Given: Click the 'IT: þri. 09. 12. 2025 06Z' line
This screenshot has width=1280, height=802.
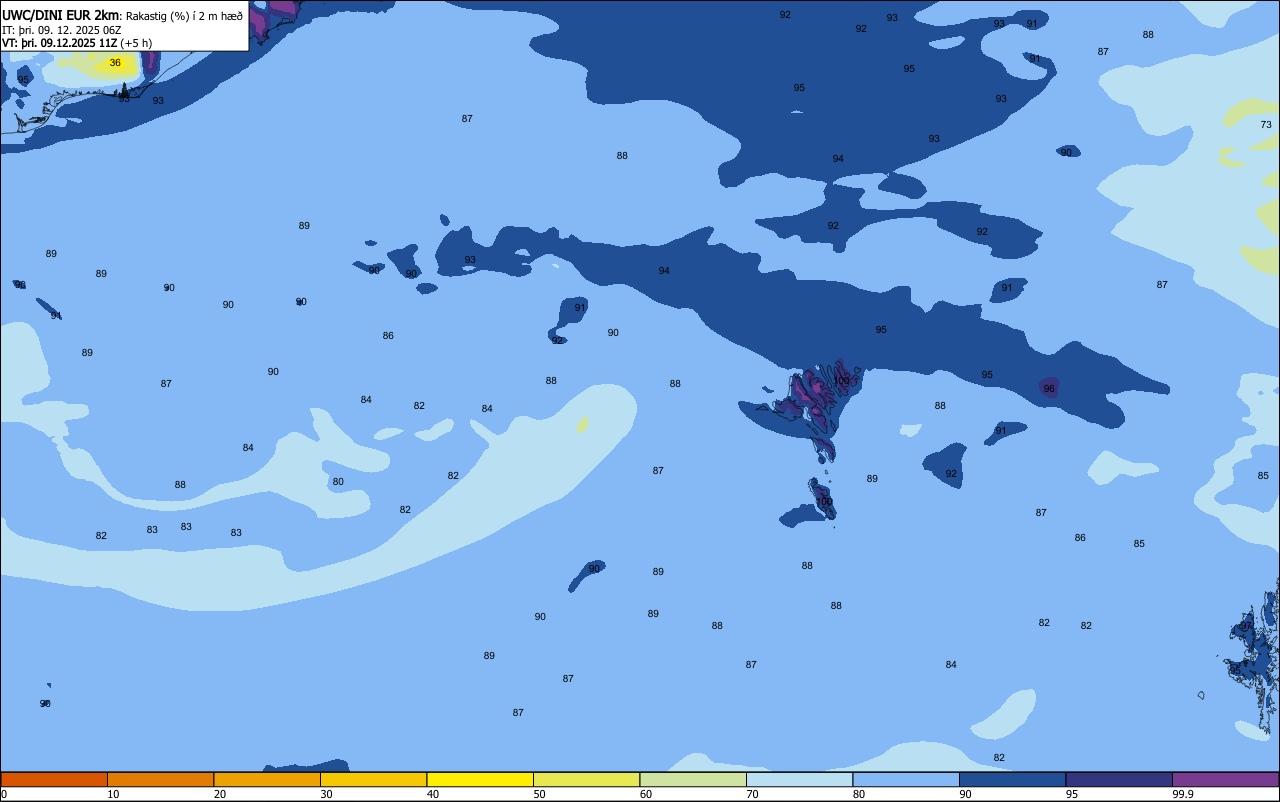Looking at the screenshot, I should [x=62, y=30].
